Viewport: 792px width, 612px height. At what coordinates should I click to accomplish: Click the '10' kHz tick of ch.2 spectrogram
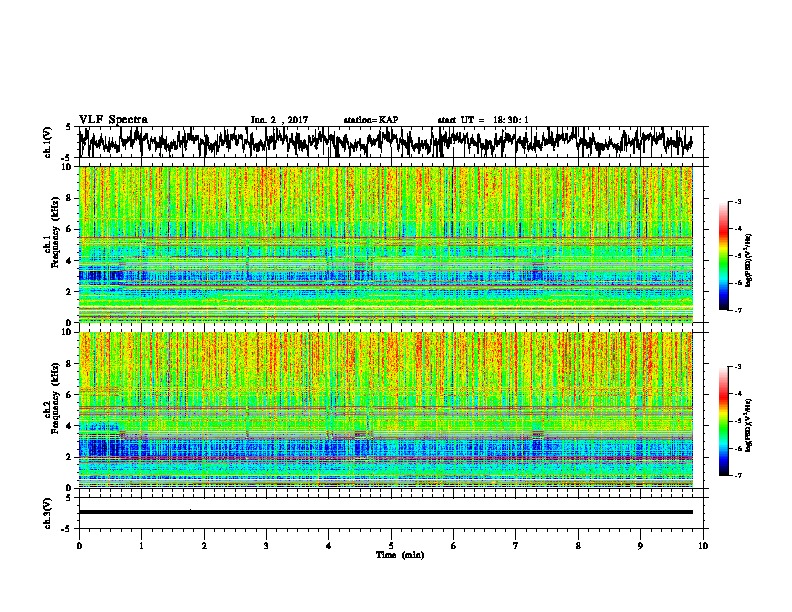pyautogui.click(x=68, y=332)
